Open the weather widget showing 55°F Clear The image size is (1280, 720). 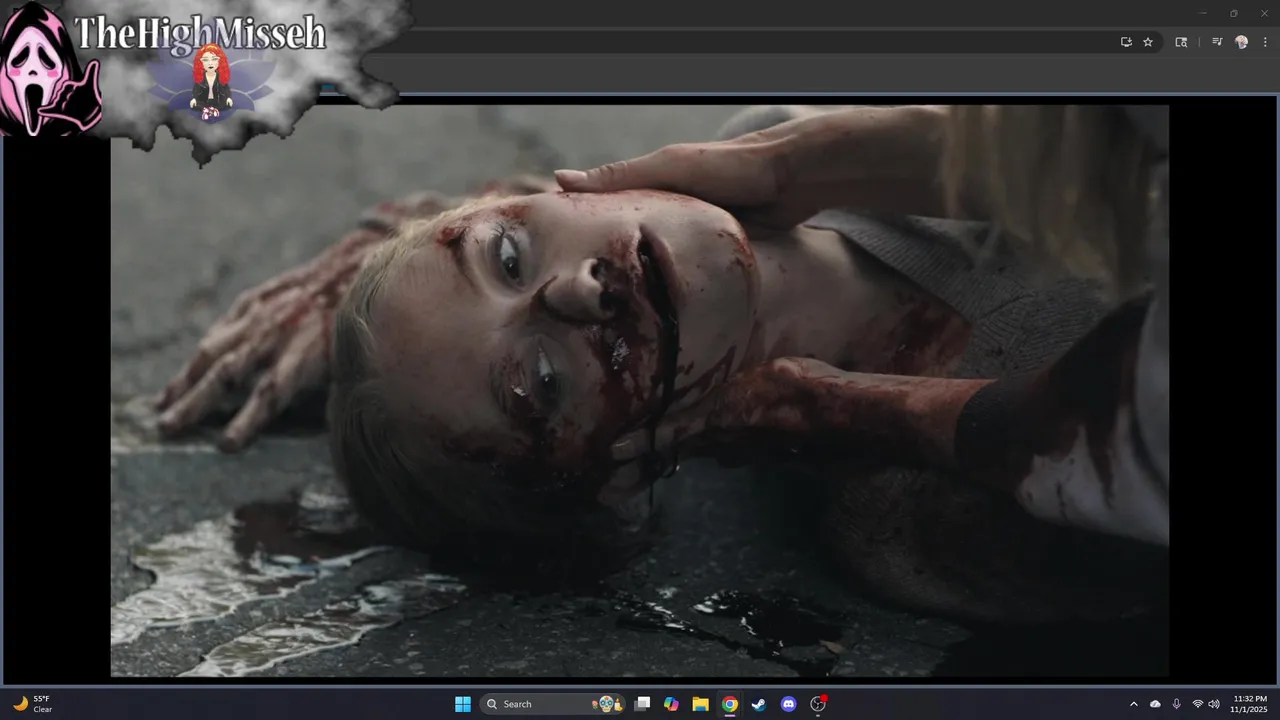(x=33, y=704)
